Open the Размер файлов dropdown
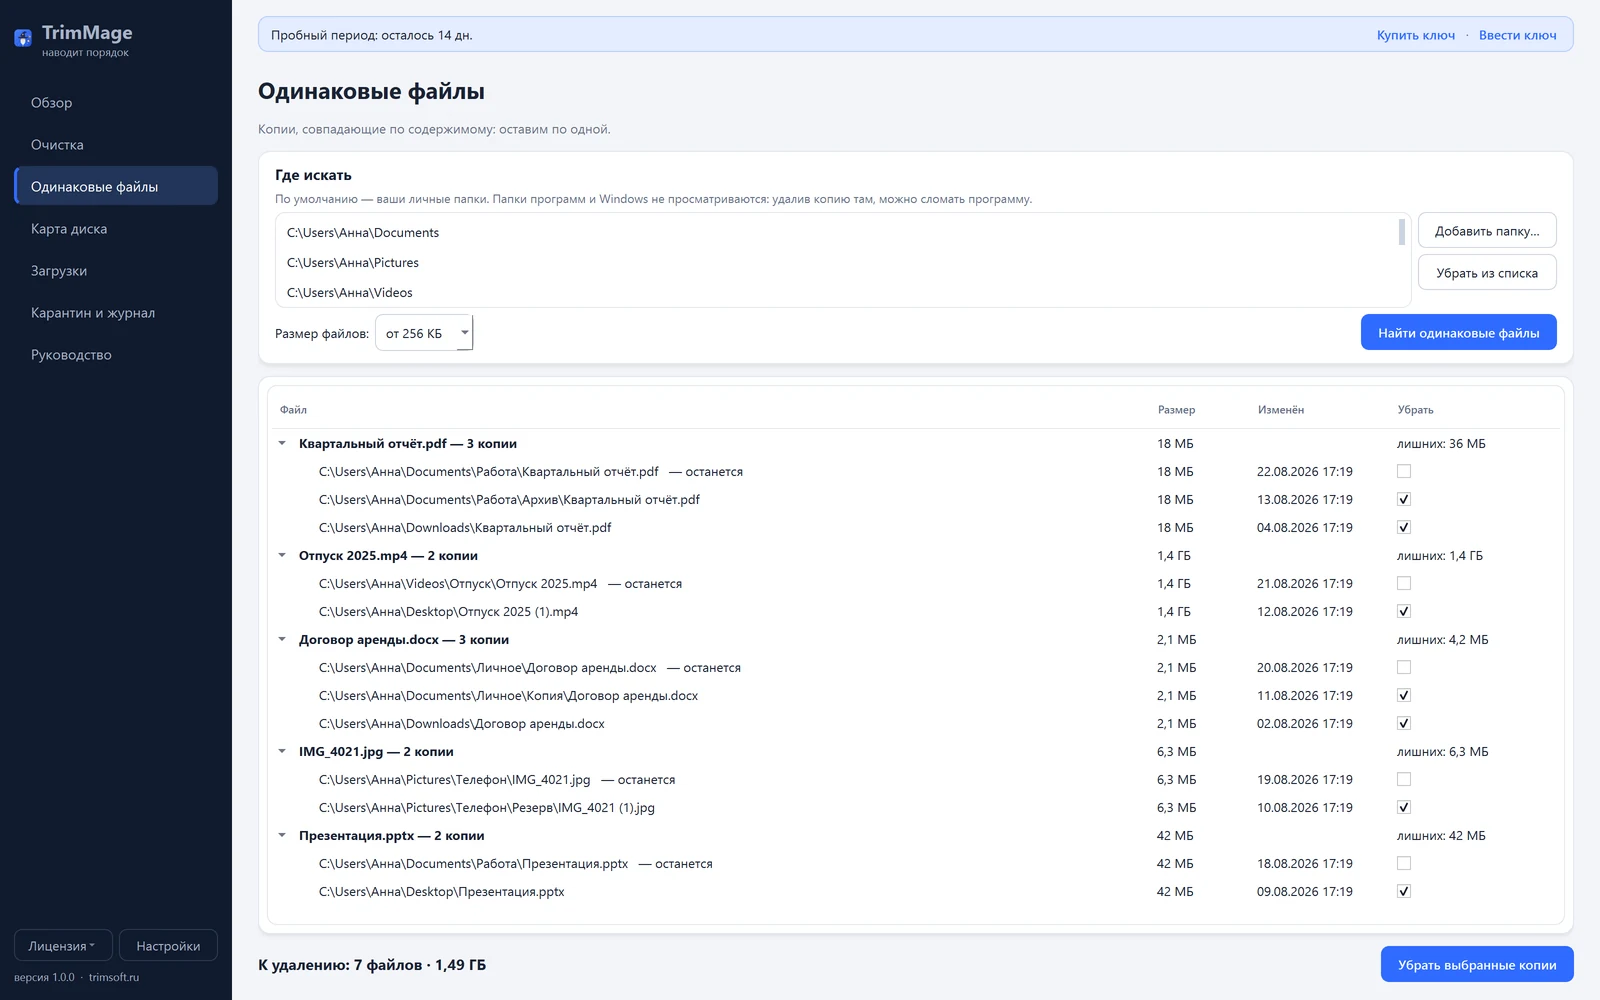Viewport: 1600px width, 1000px height. click(x=424, y=333)
